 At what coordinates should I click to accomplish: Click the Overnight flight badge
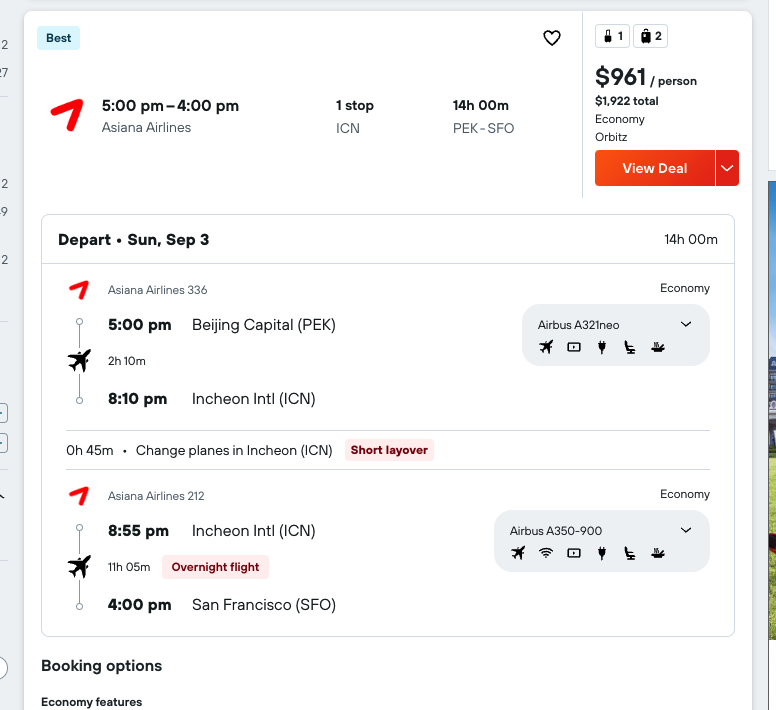point(215,567)
